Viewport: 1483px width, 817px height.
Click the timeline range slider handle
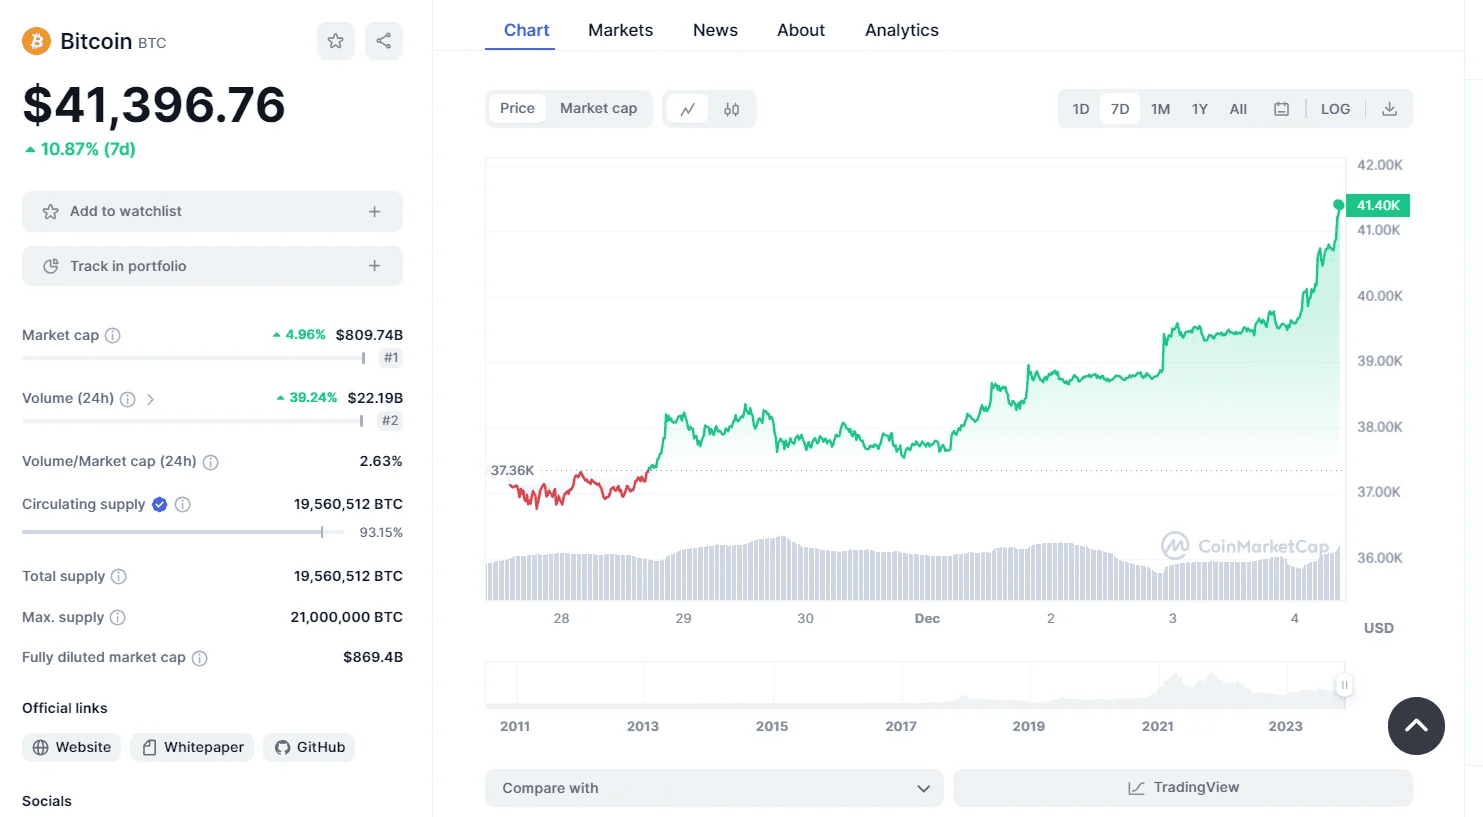pyautogui.click(x=1345, y=685)
